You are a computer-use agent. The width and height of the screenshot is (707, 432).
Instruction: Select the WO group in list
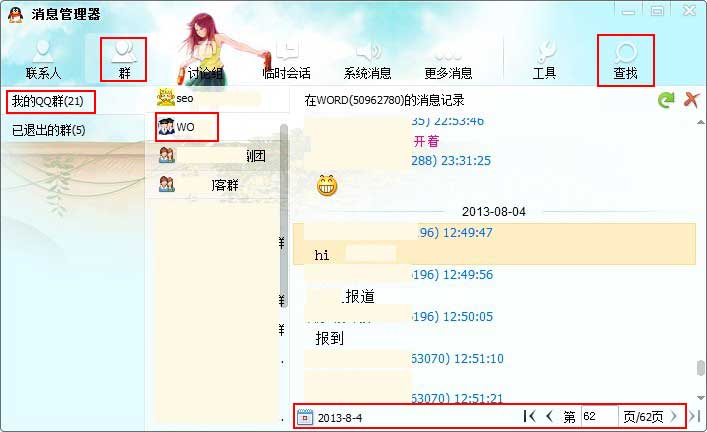pos(187,127)
